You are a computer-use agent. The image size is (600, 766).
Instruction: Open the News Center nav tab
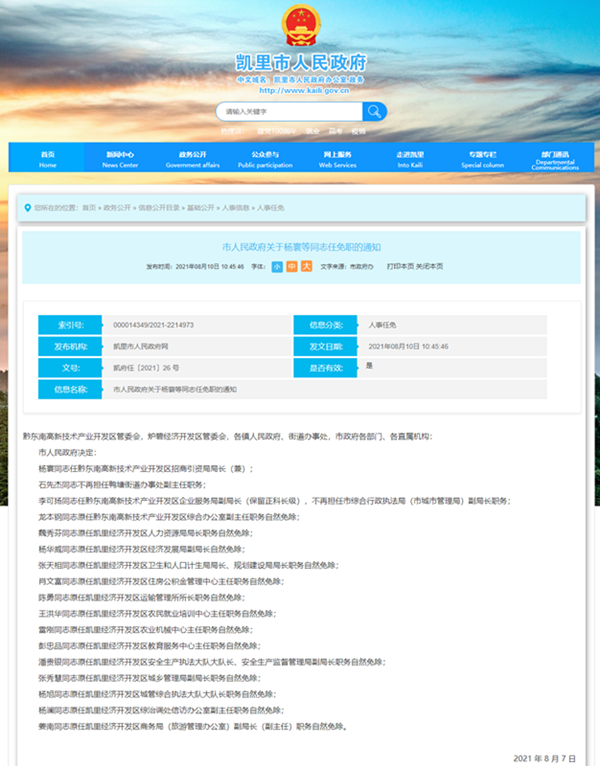(x=120, y=159)
